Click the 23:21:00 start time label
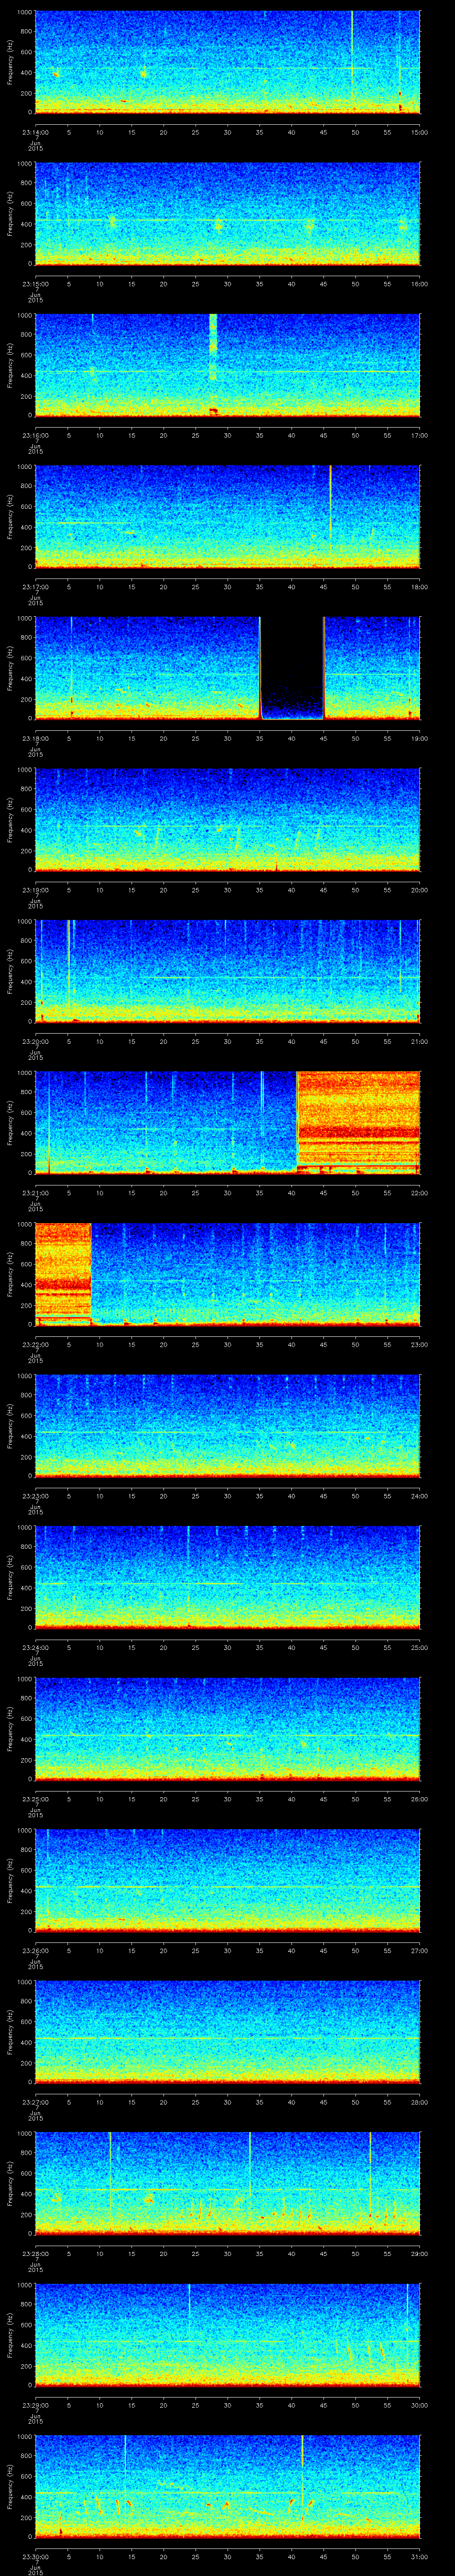Screen dimensions: 455x2576 (35, 1193)
